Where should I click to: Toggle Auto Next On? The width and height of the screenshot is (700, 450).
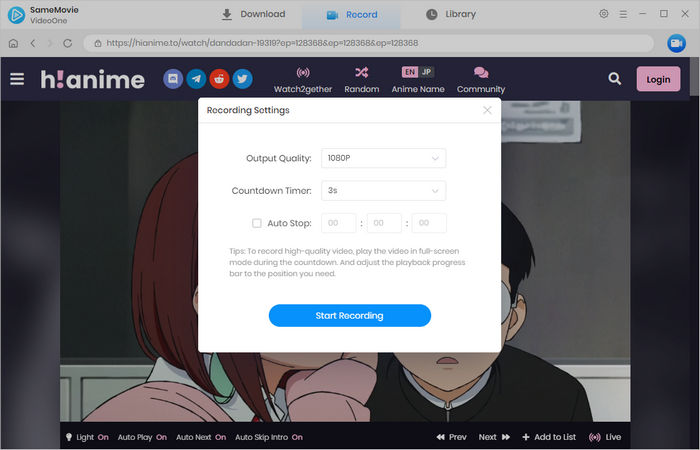tap(201, 437)
